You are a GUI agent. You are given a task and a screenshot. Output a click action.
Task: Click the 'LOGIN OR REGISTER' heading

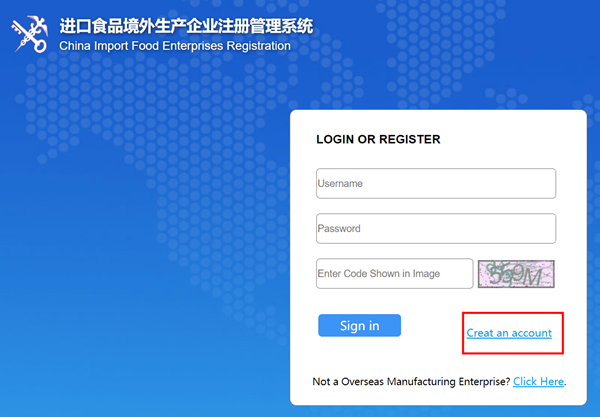(378, 140)
